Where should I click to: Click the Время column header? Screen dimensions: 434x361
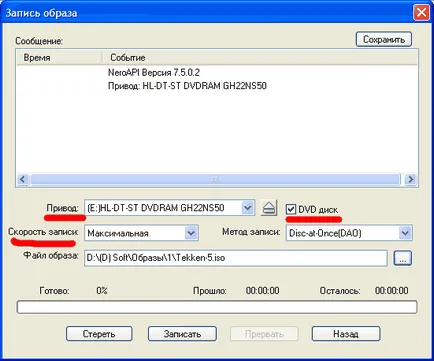point(59,58)
